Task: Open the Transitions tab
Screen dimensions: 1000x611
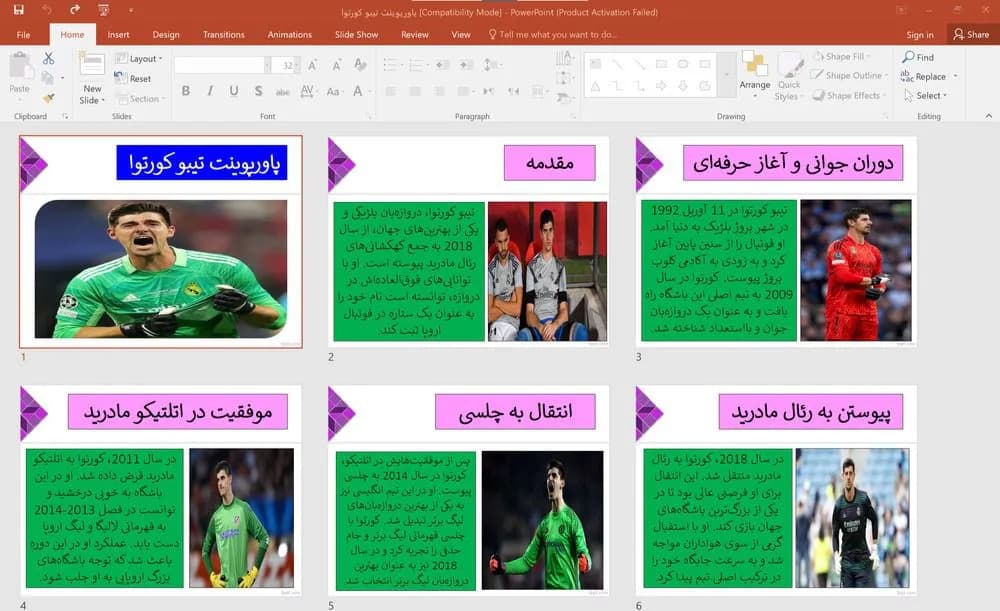Action: (223, 34)
